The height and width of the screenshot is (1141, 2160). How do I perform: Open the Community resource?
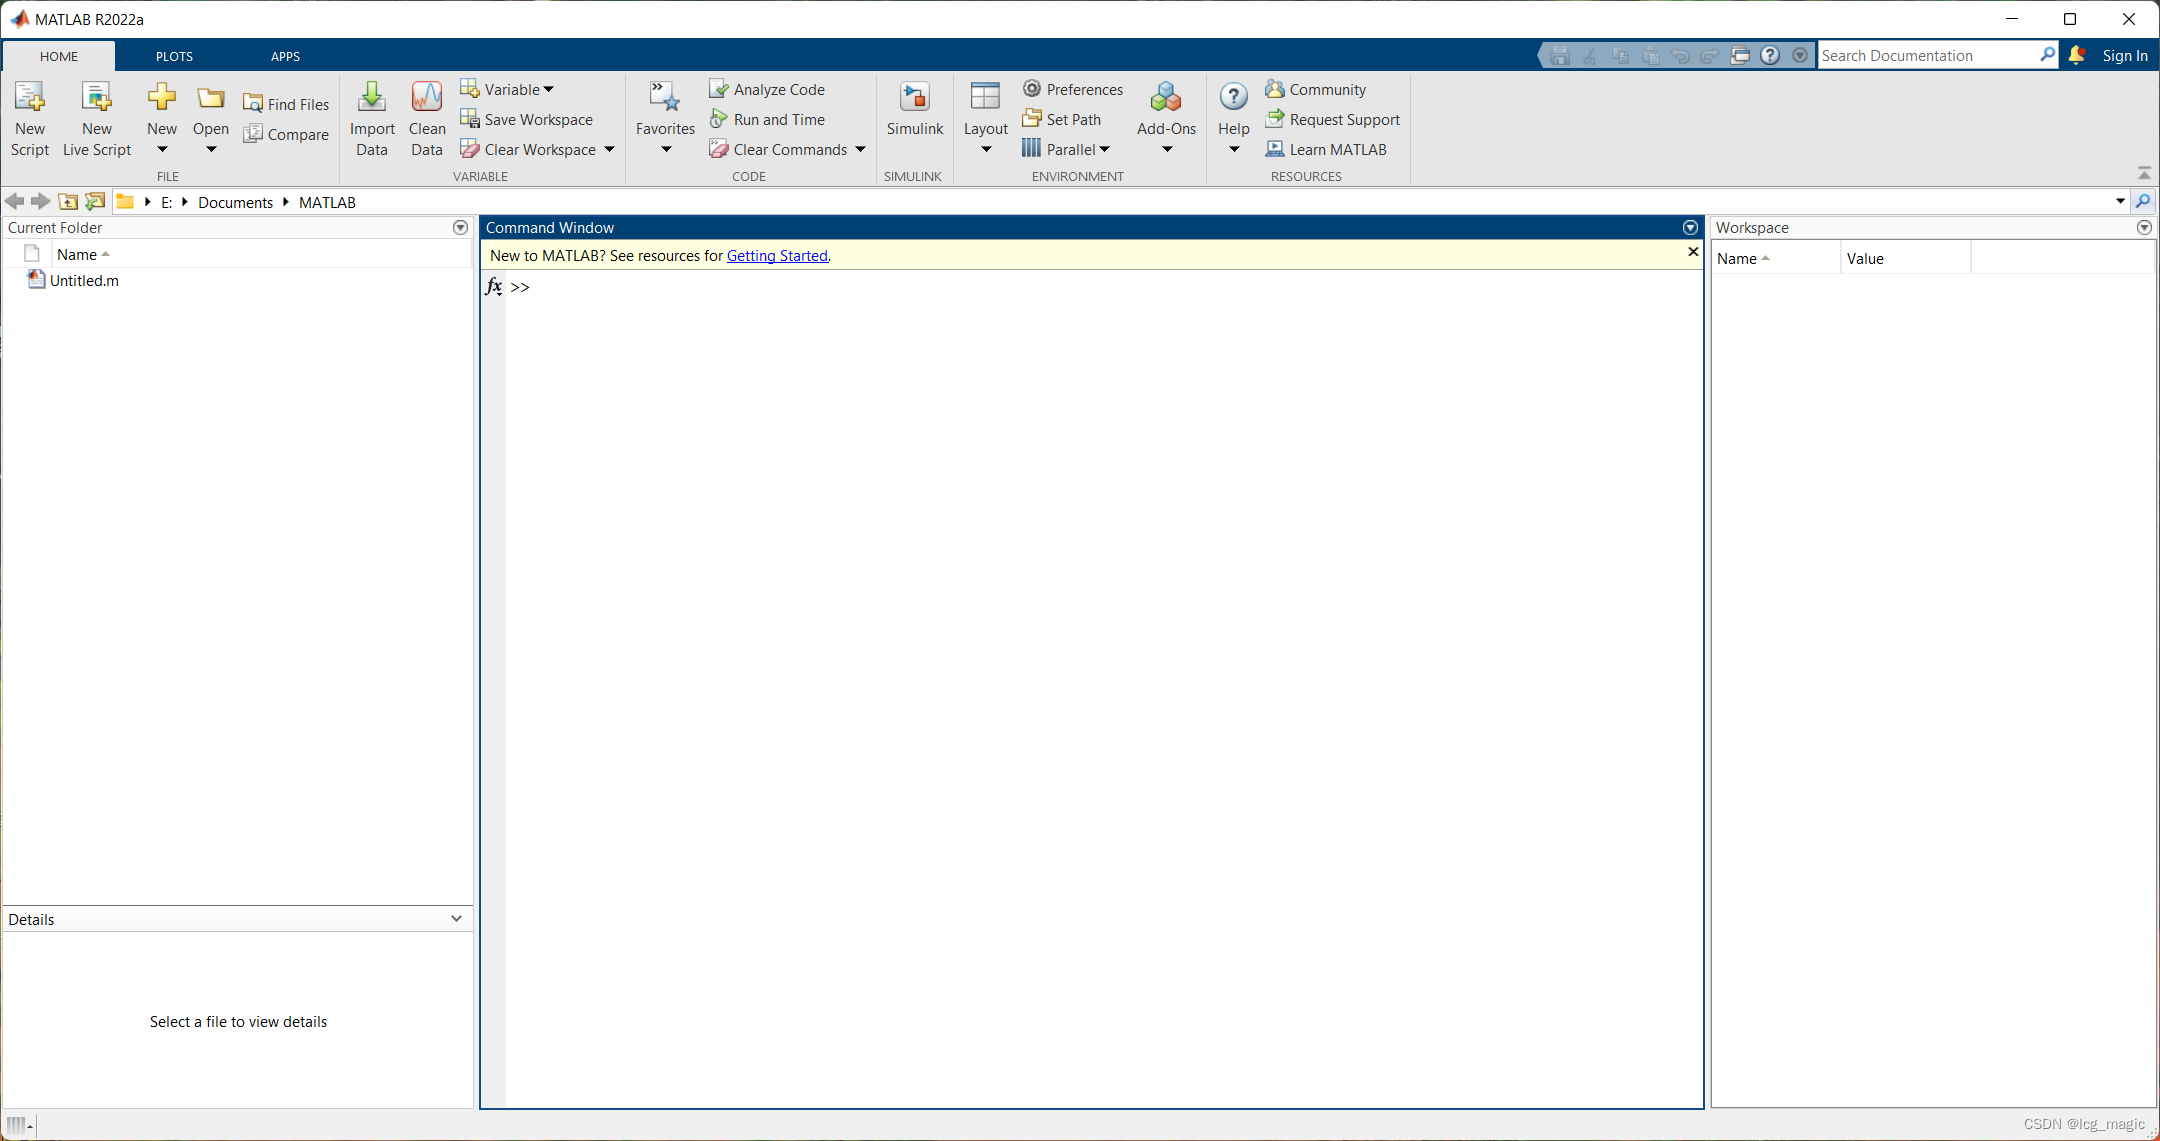coord(1316,89)
